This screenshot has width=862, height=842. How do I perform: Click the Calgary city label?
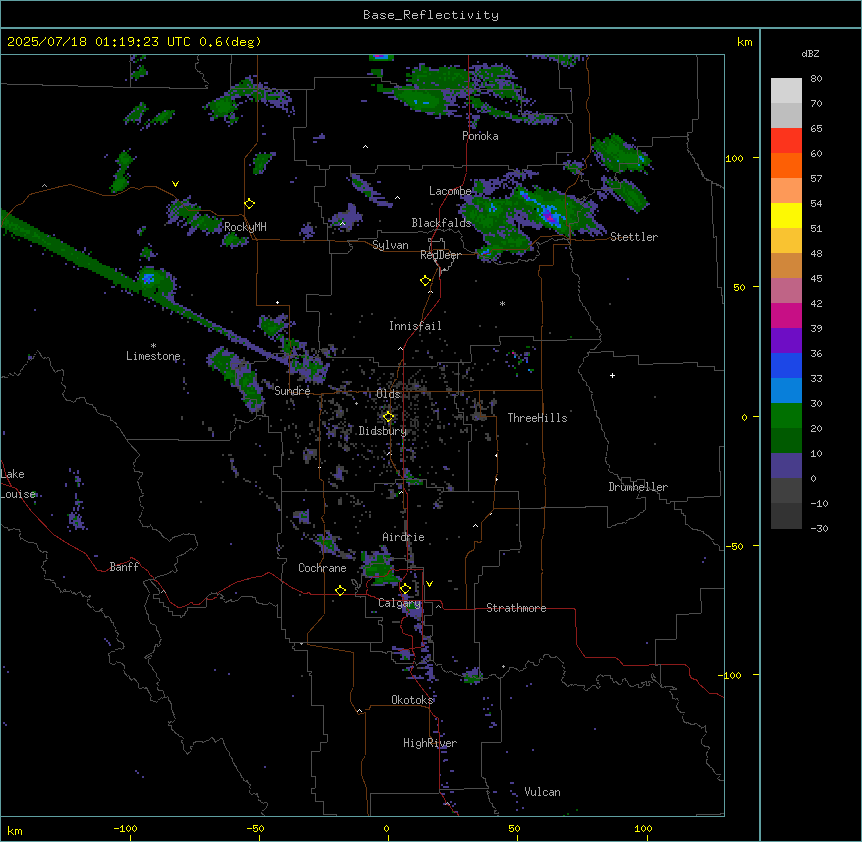pos(399,603)
